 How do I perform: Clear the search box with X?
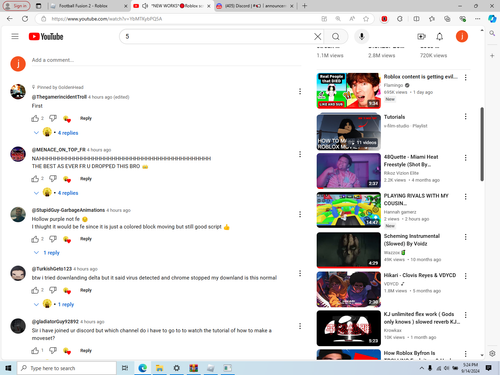(318, 36)
